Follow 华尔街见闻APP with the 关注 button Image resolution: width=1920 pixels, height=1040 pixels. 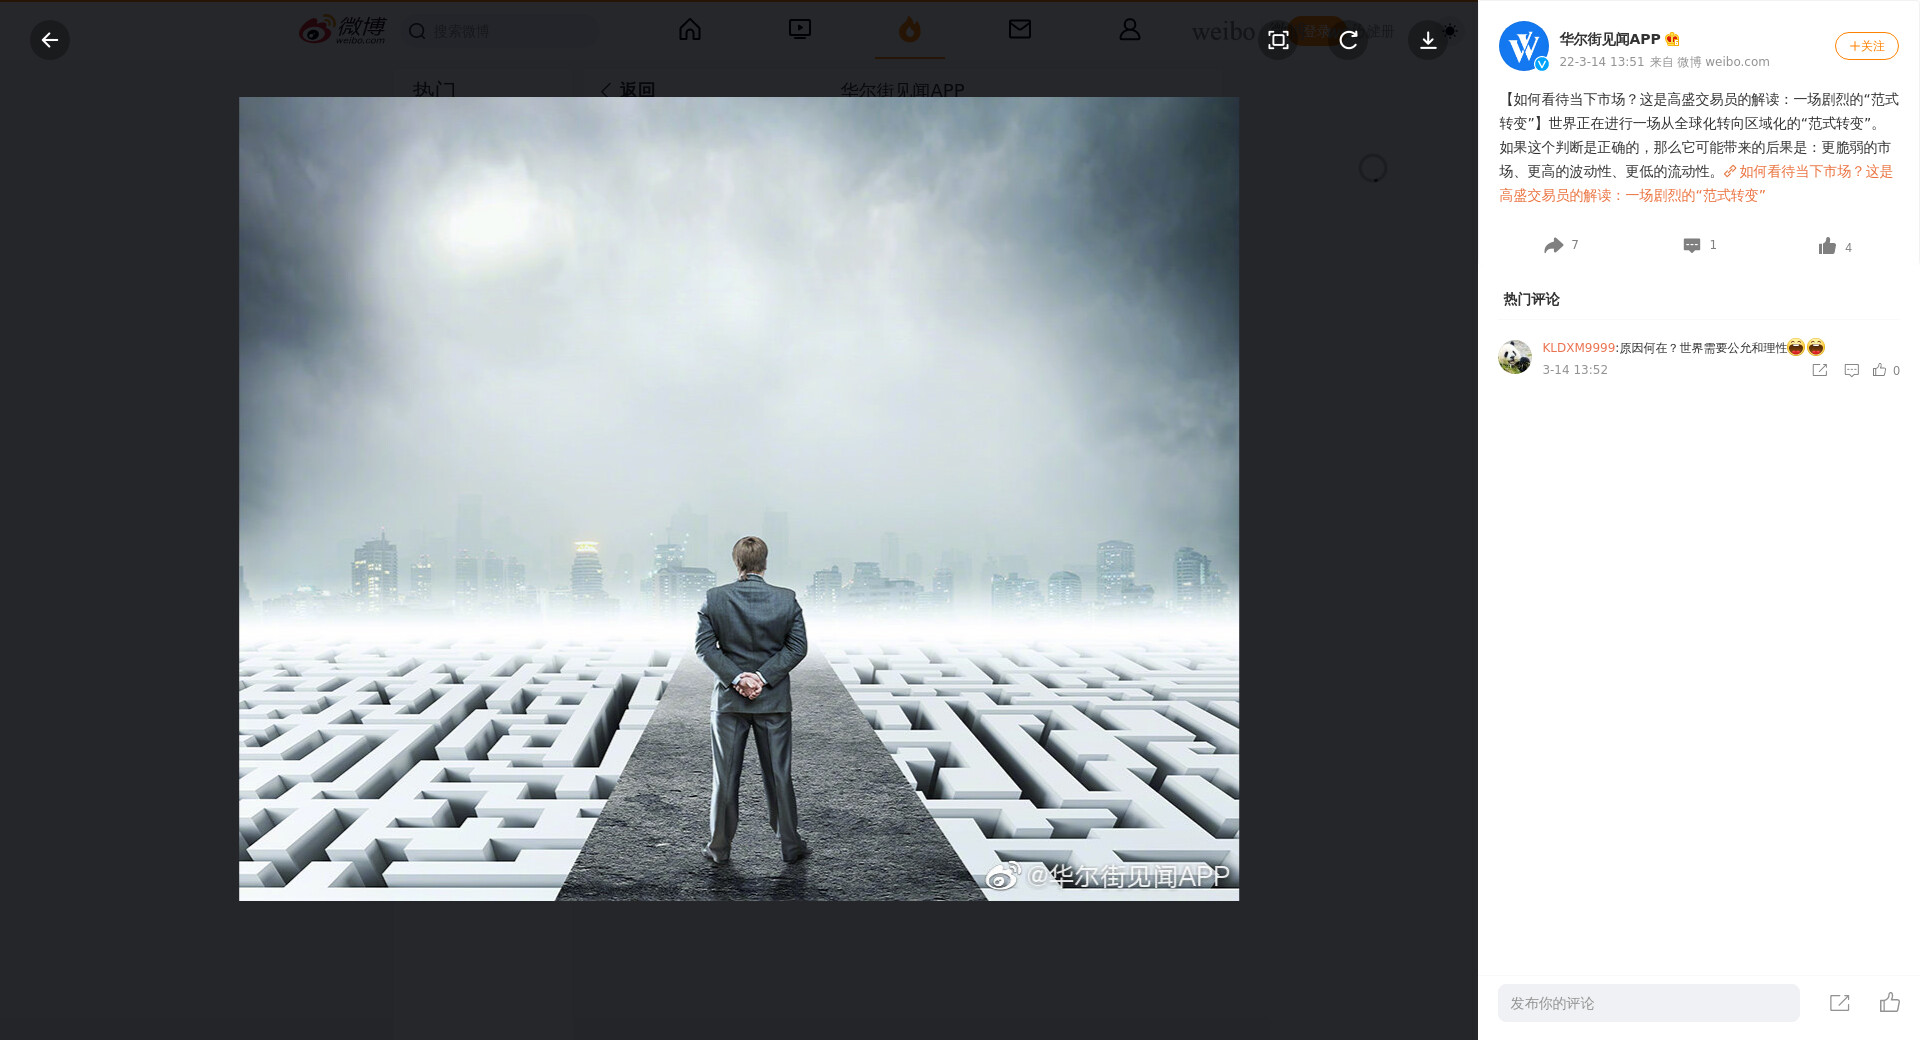click(x=1866, y=46)
